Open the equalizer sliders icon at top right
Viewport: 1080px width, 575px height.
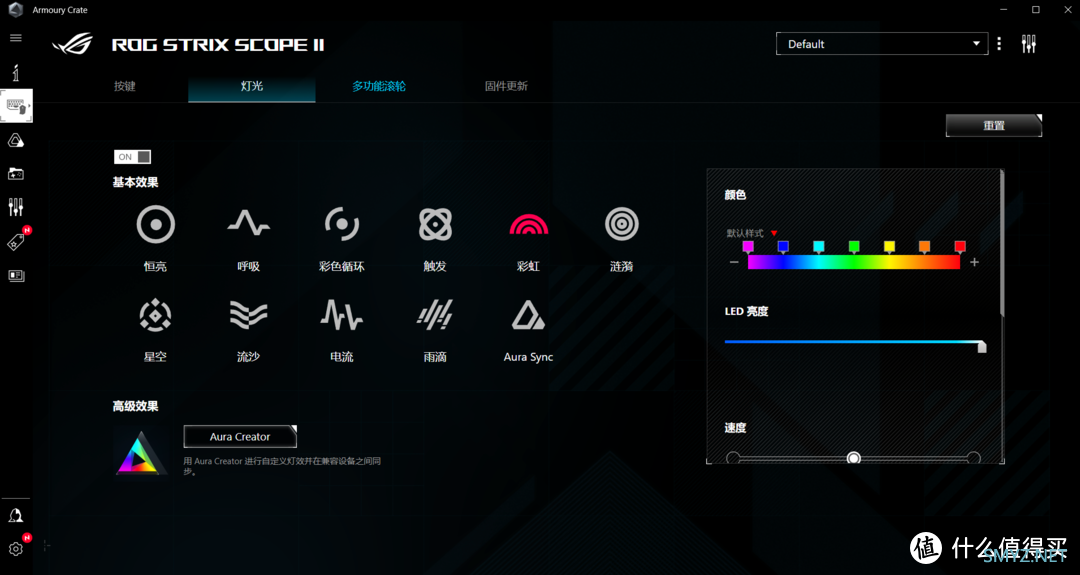click(x=1029, y=44)
